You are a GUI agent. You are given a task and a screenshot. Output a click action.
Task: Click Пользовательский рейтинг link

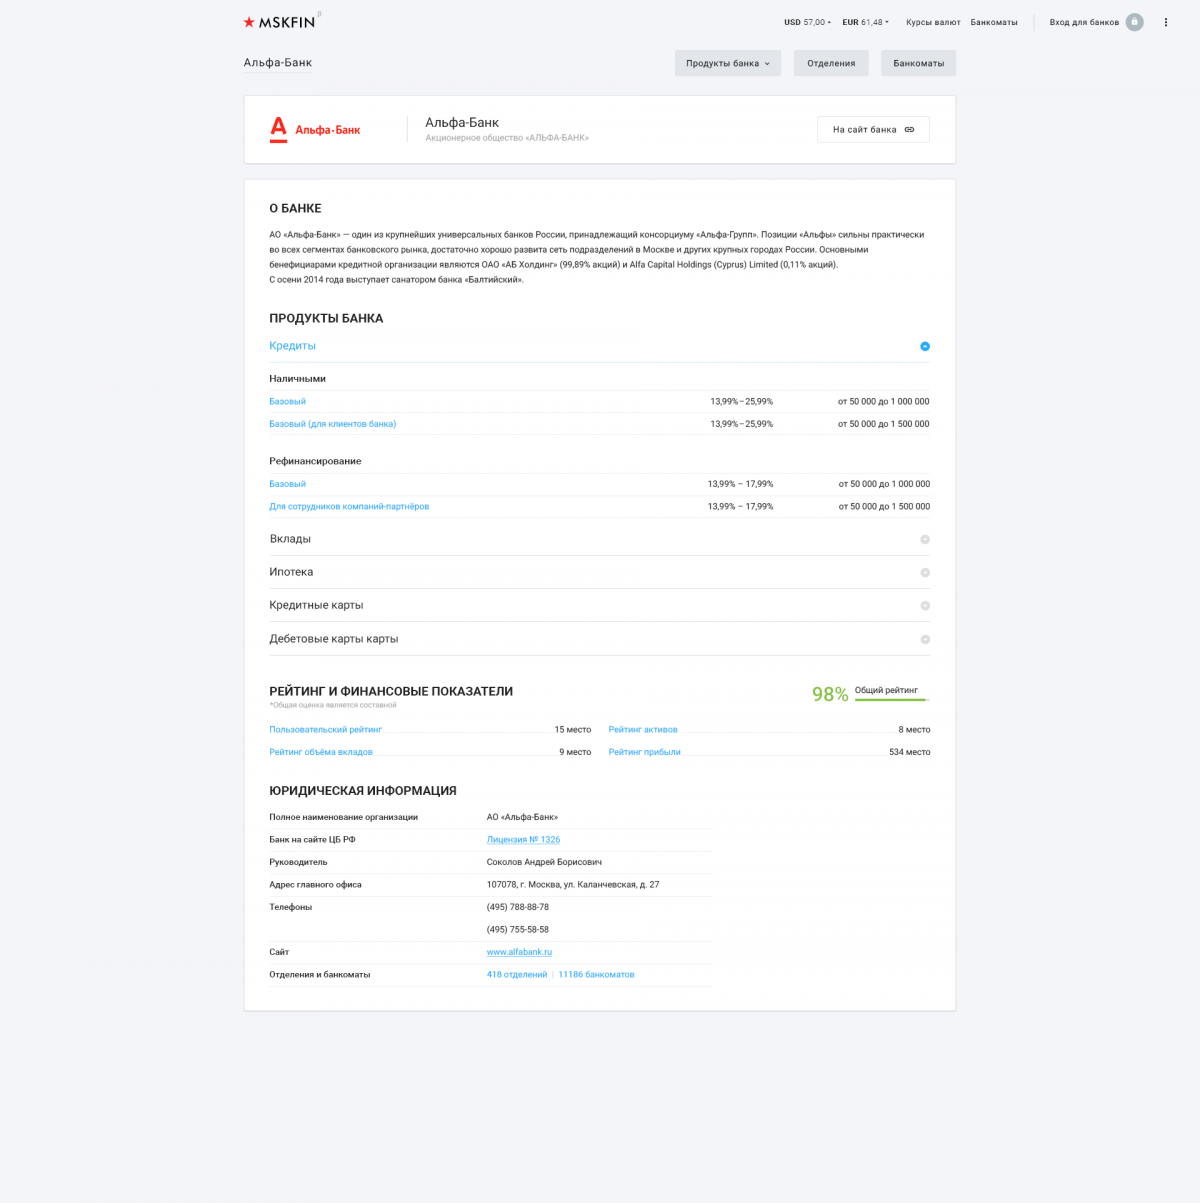pos(325,730)
